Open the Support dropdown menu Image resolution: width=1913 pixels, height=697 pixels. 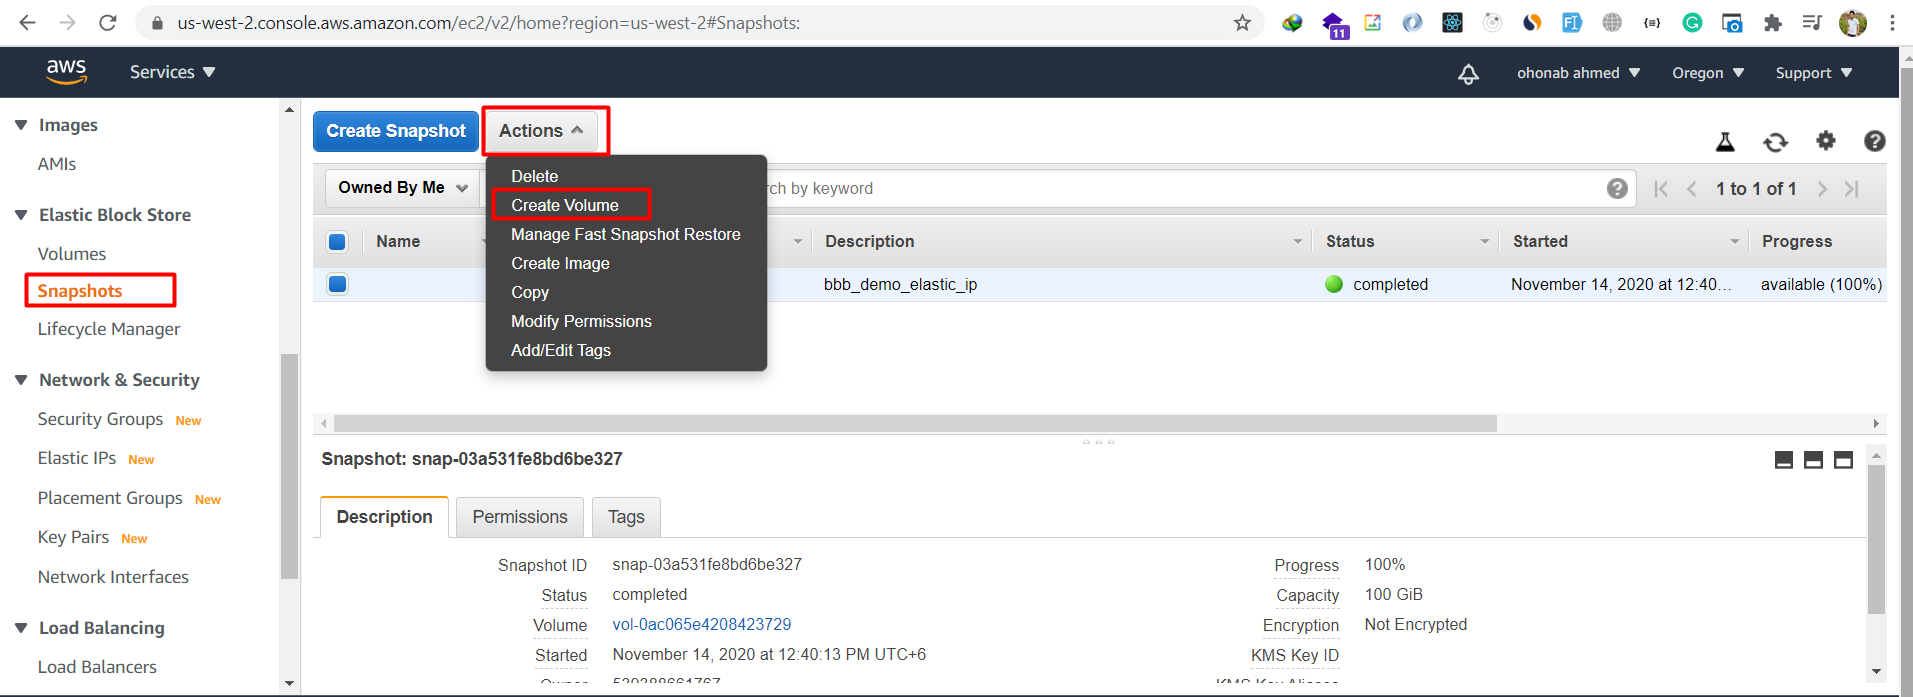pos(1814,73)
